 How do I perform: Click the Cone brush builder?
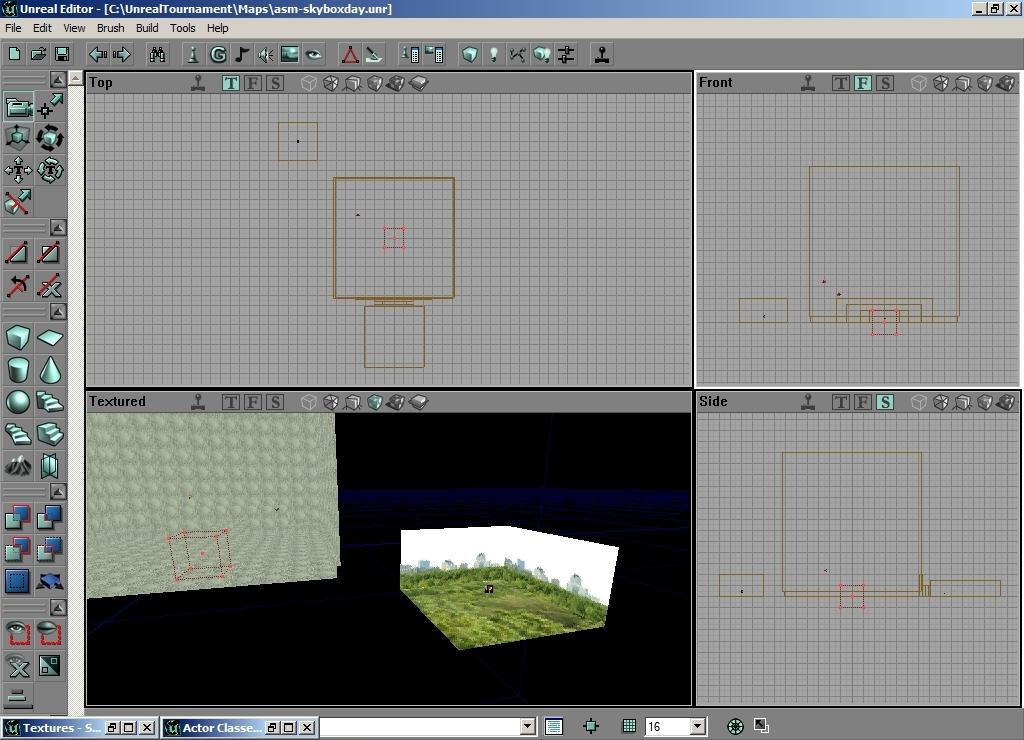50,370
